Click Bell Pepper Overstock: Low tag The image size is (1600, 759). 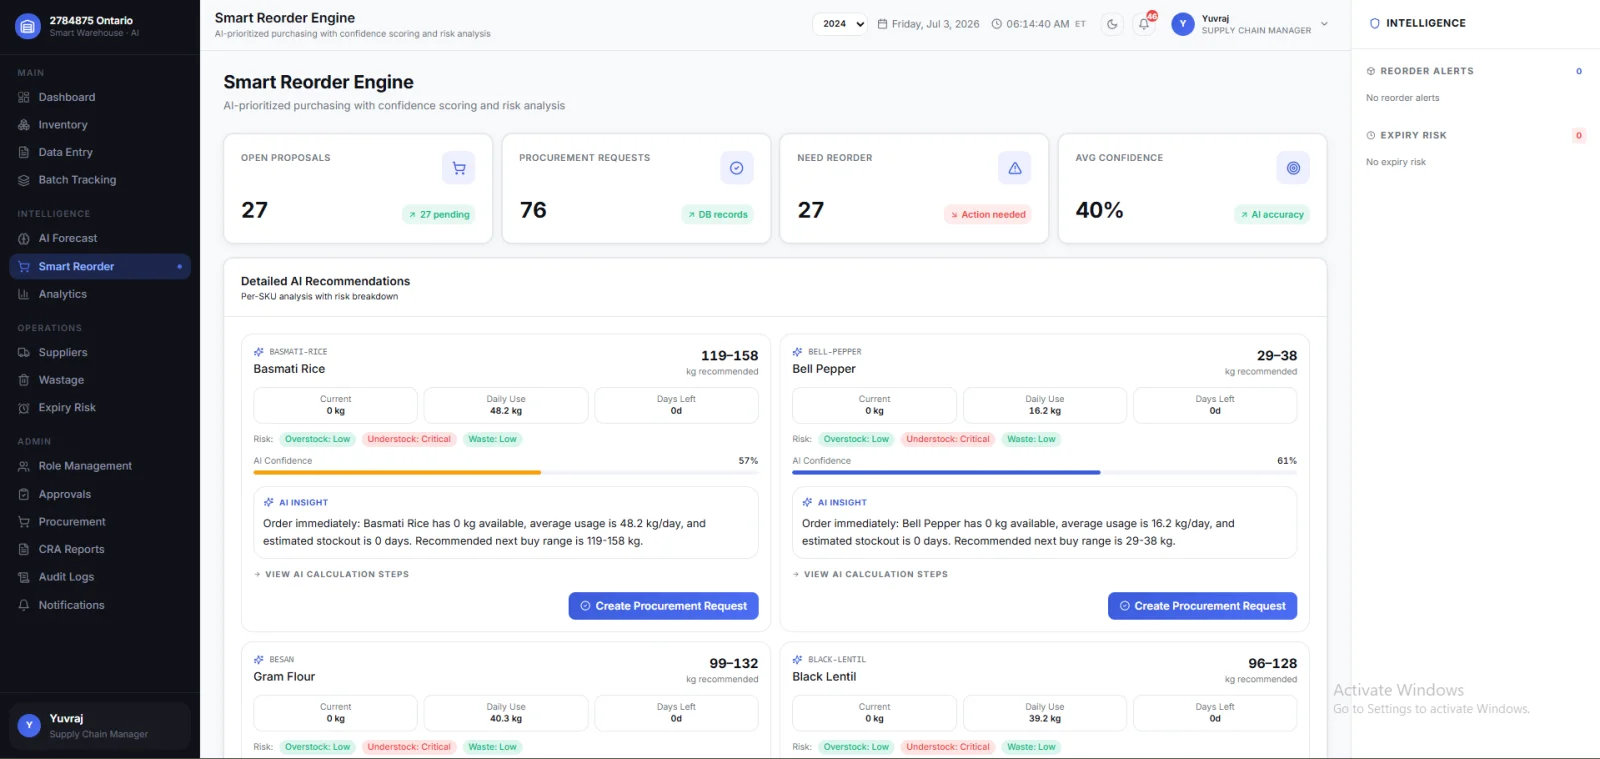pyautogui.click(x=856, y=439)
